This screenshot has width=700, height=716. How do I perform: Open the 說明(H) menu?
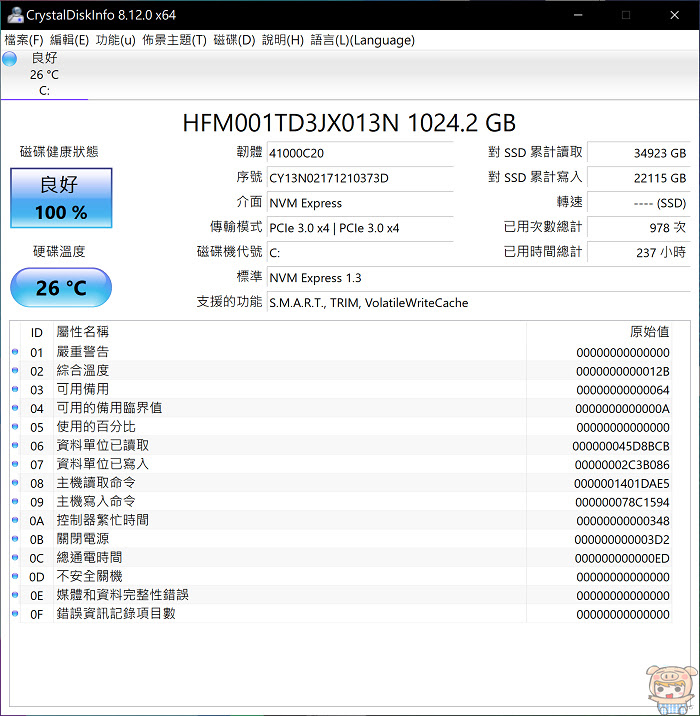[x=283, y=40]
